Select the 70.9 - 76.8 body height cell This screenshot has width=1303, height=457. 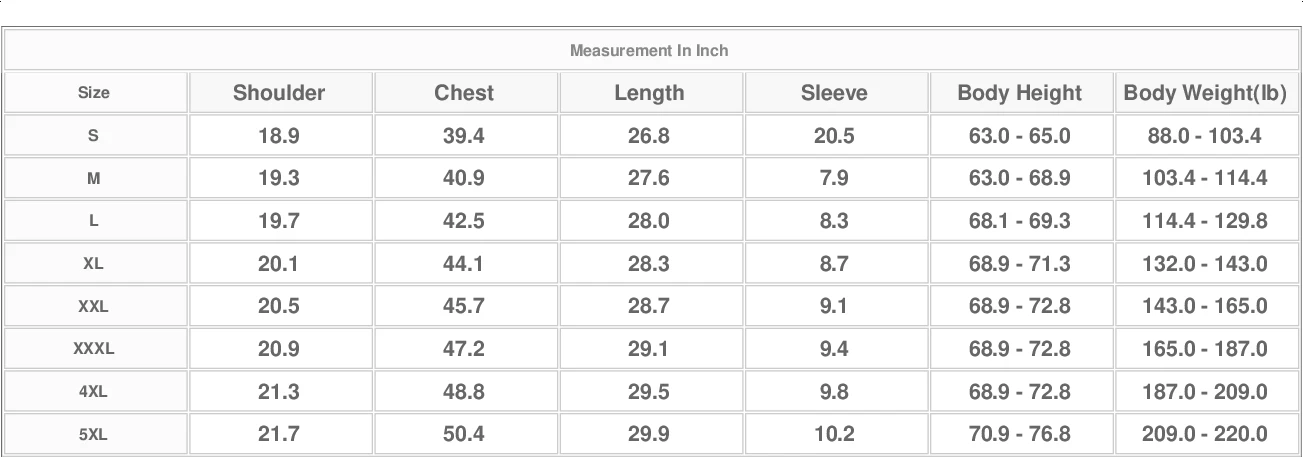click(1020, 434)
